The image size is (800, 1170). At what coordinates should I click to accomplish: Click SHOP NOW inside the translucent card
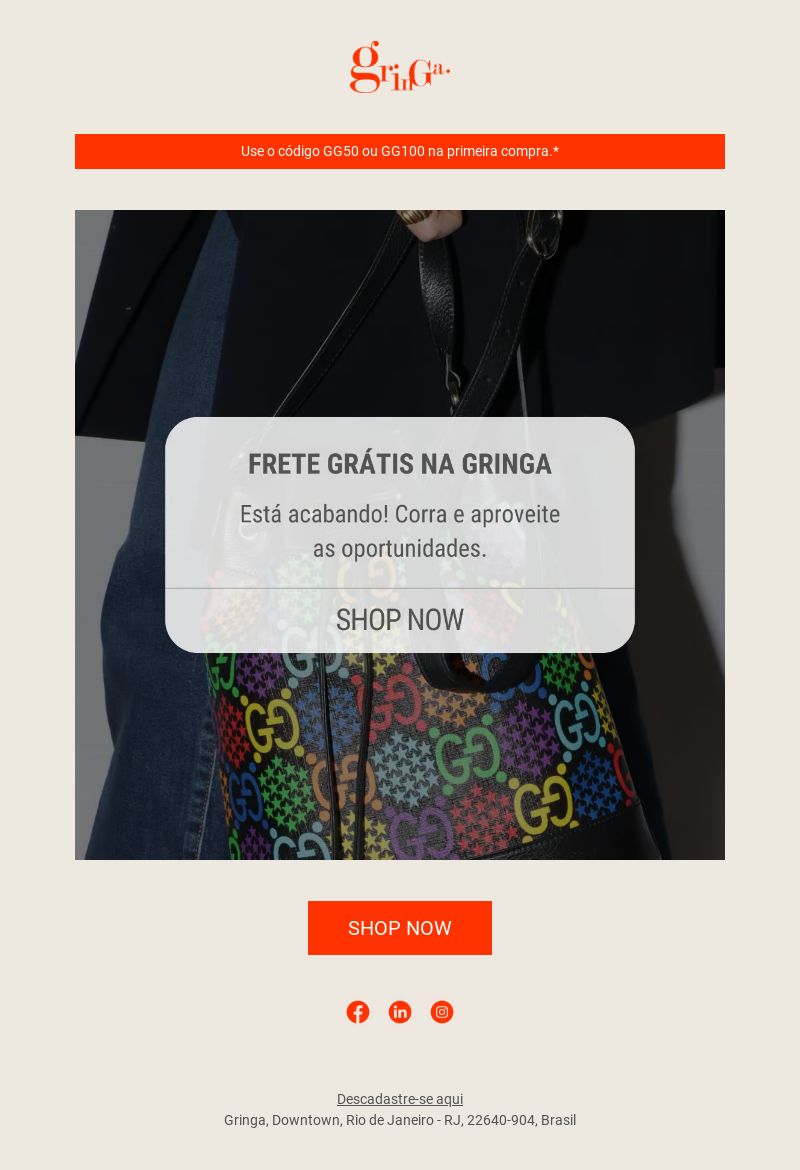click(x=400, y=619)
